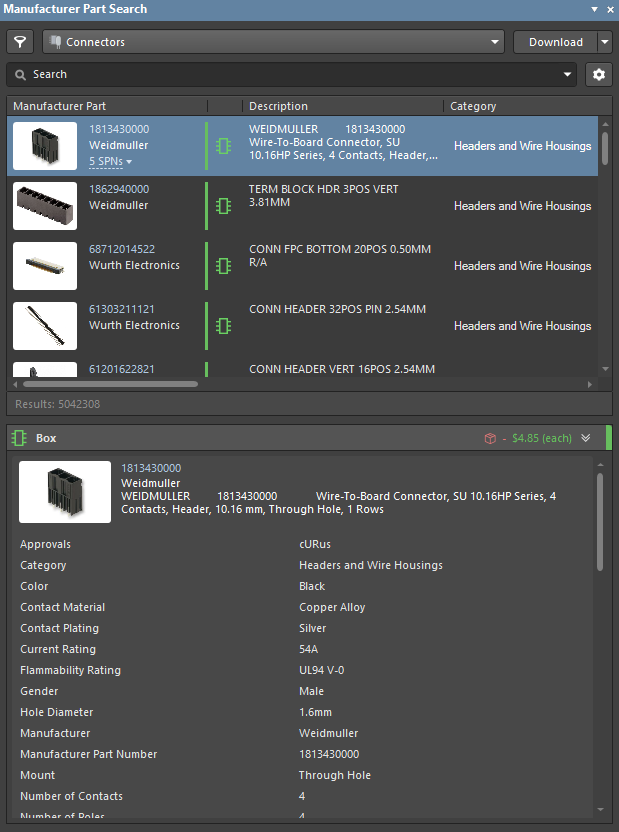Select part number 68712014522
Viewport: 619px width, 832px height.
coord(122,249)
